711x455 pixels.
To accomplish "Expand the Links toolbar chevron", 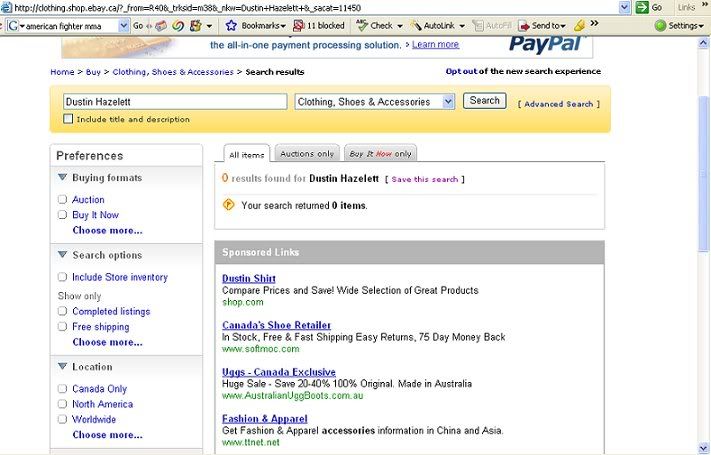I will tap(703, 5).
